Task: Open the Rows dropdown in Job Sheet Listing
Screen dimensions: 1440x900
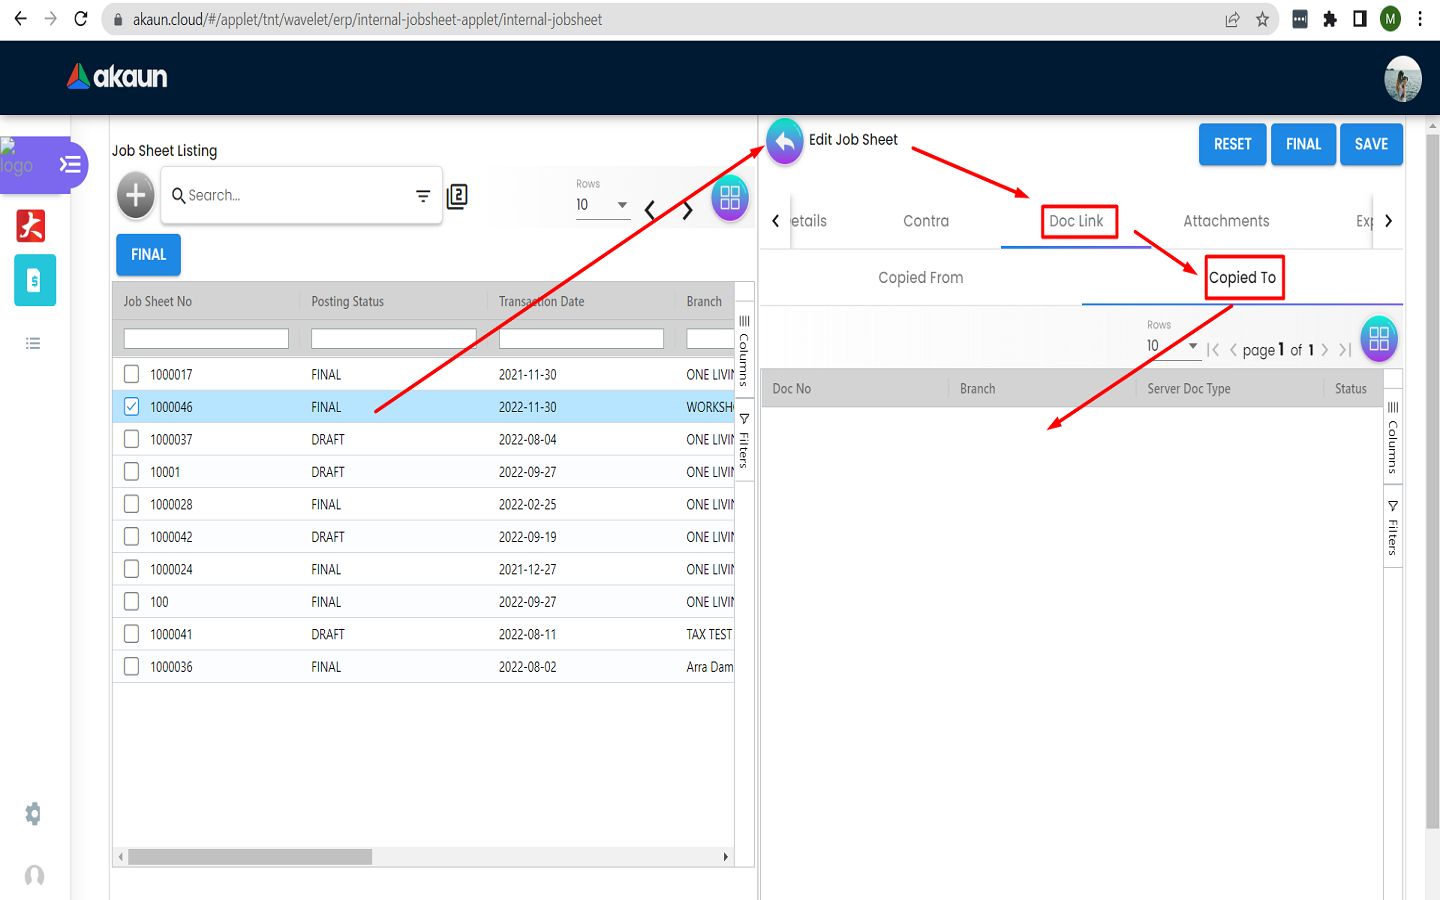Action: [x=602, y=205]
